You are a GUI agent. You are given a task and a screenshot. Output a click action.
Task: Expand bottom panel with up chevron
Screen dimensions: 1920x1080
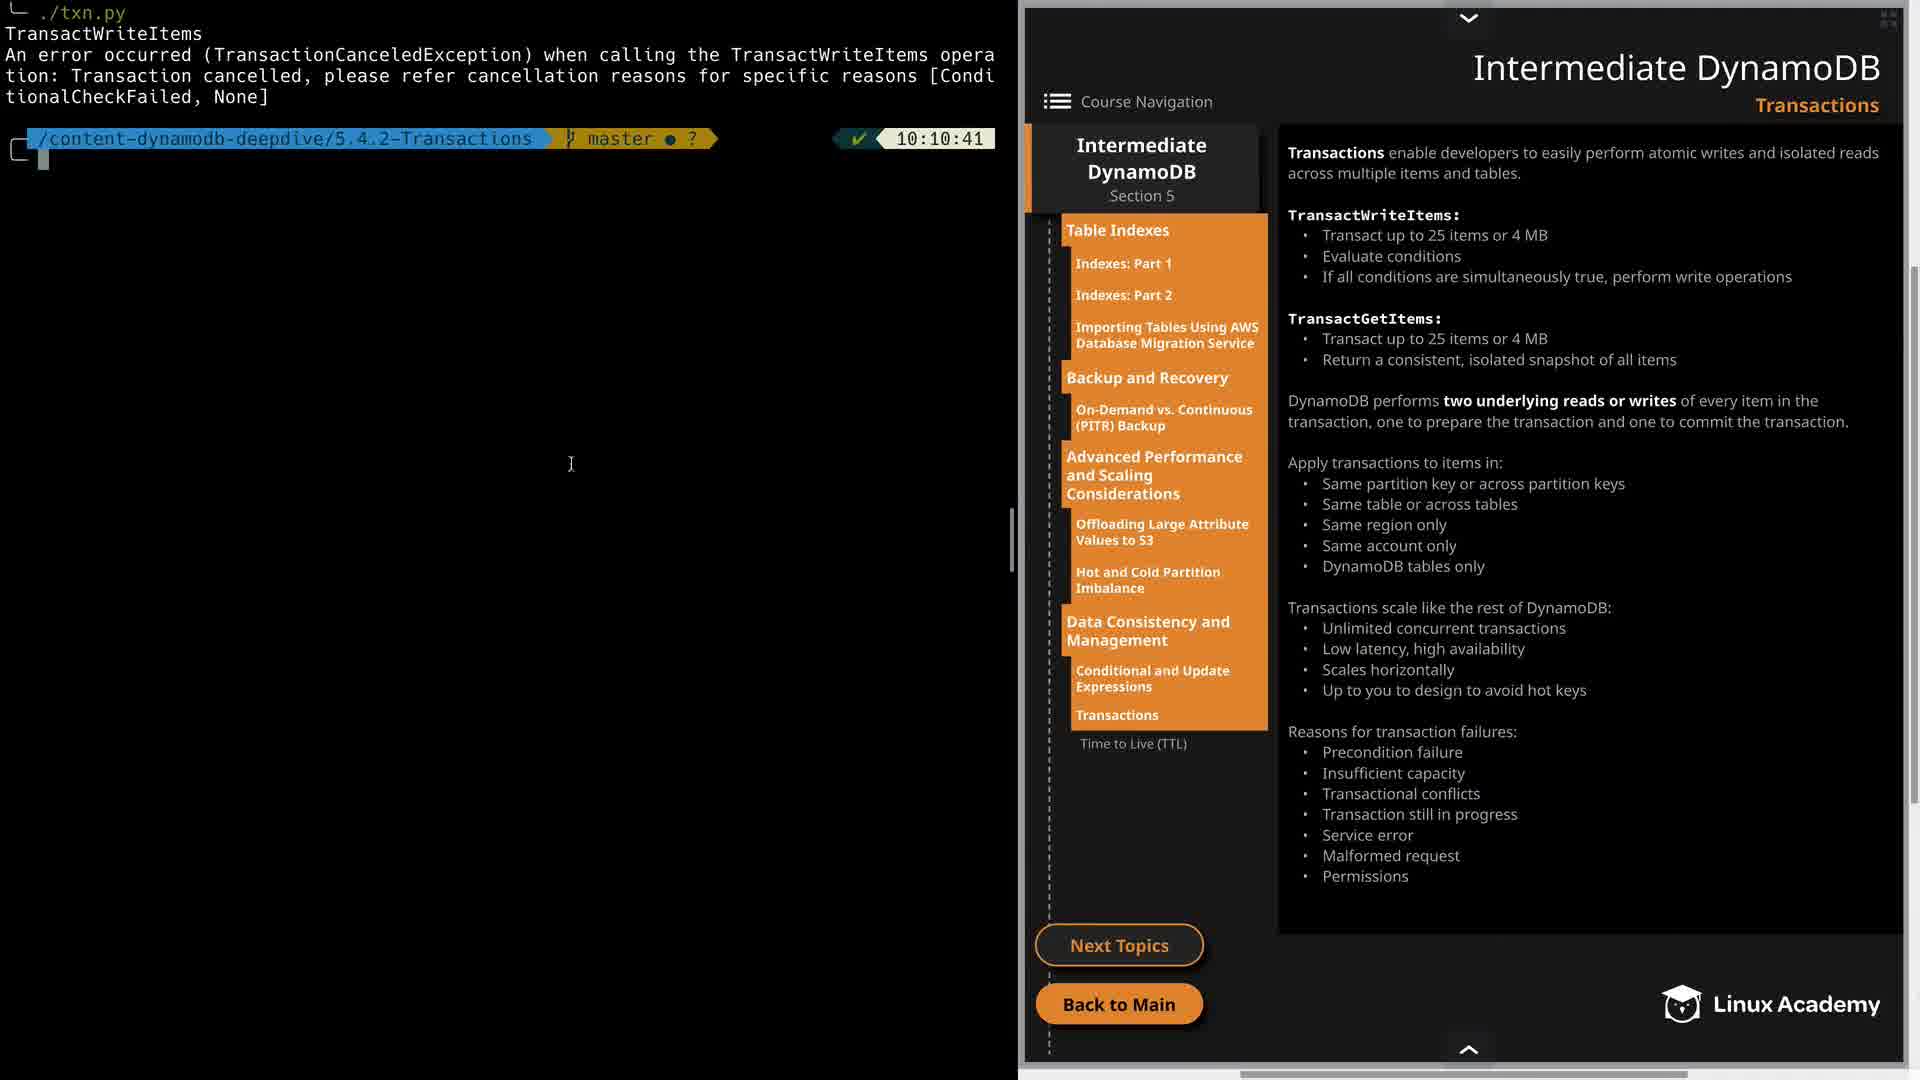pos(1468,1049)
